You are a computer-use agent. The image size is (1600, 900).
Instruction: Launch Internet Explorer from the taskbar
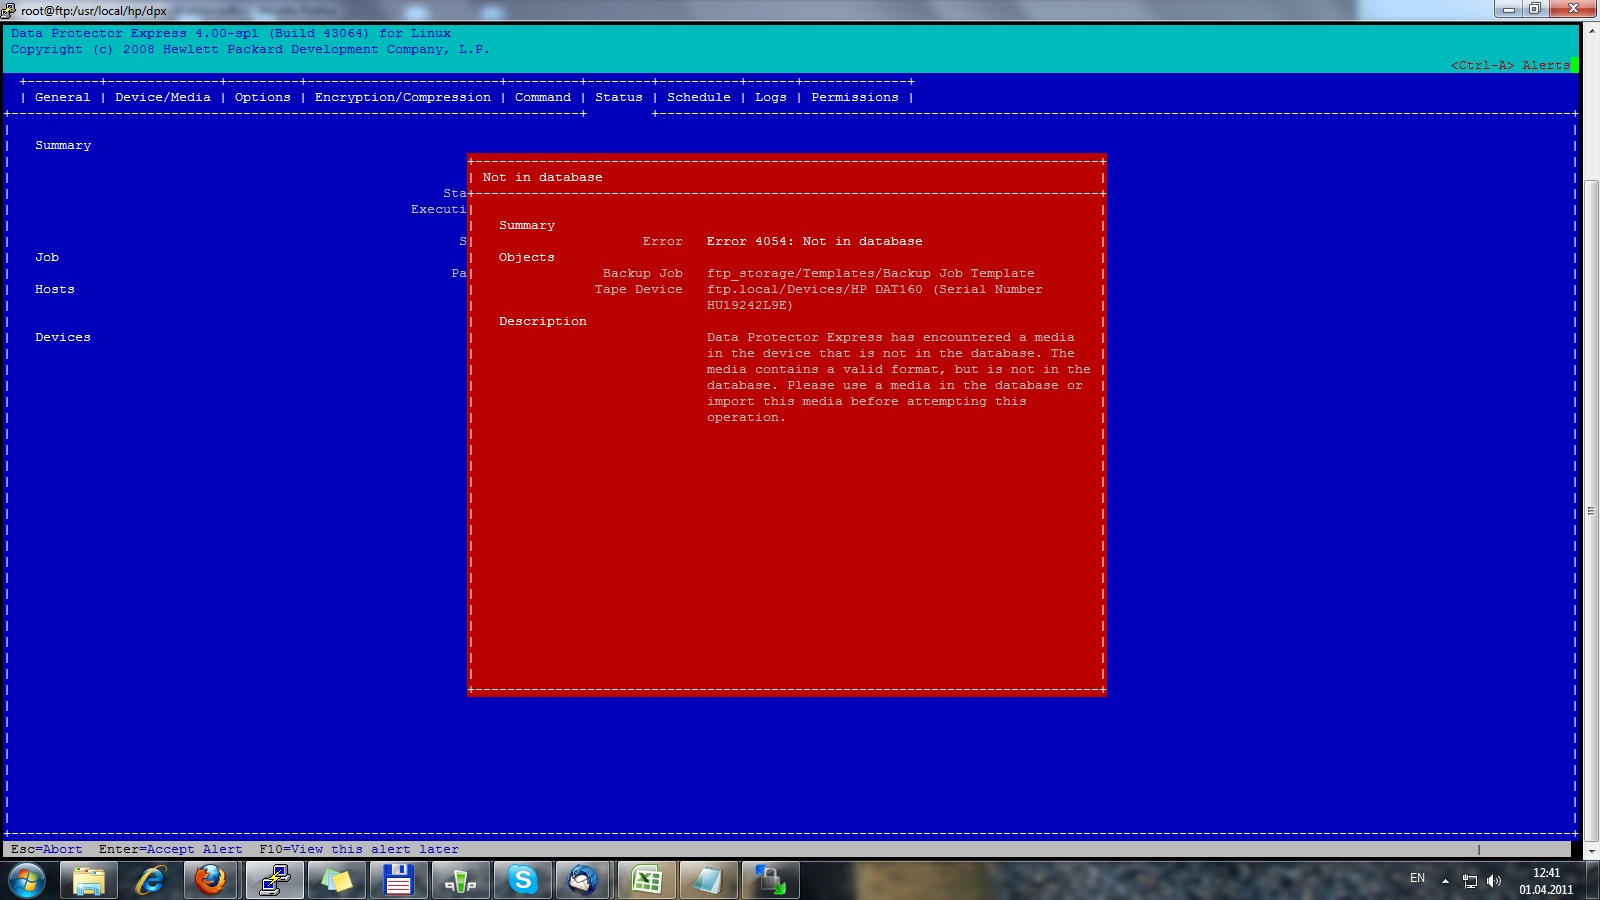tap(151, 881)
